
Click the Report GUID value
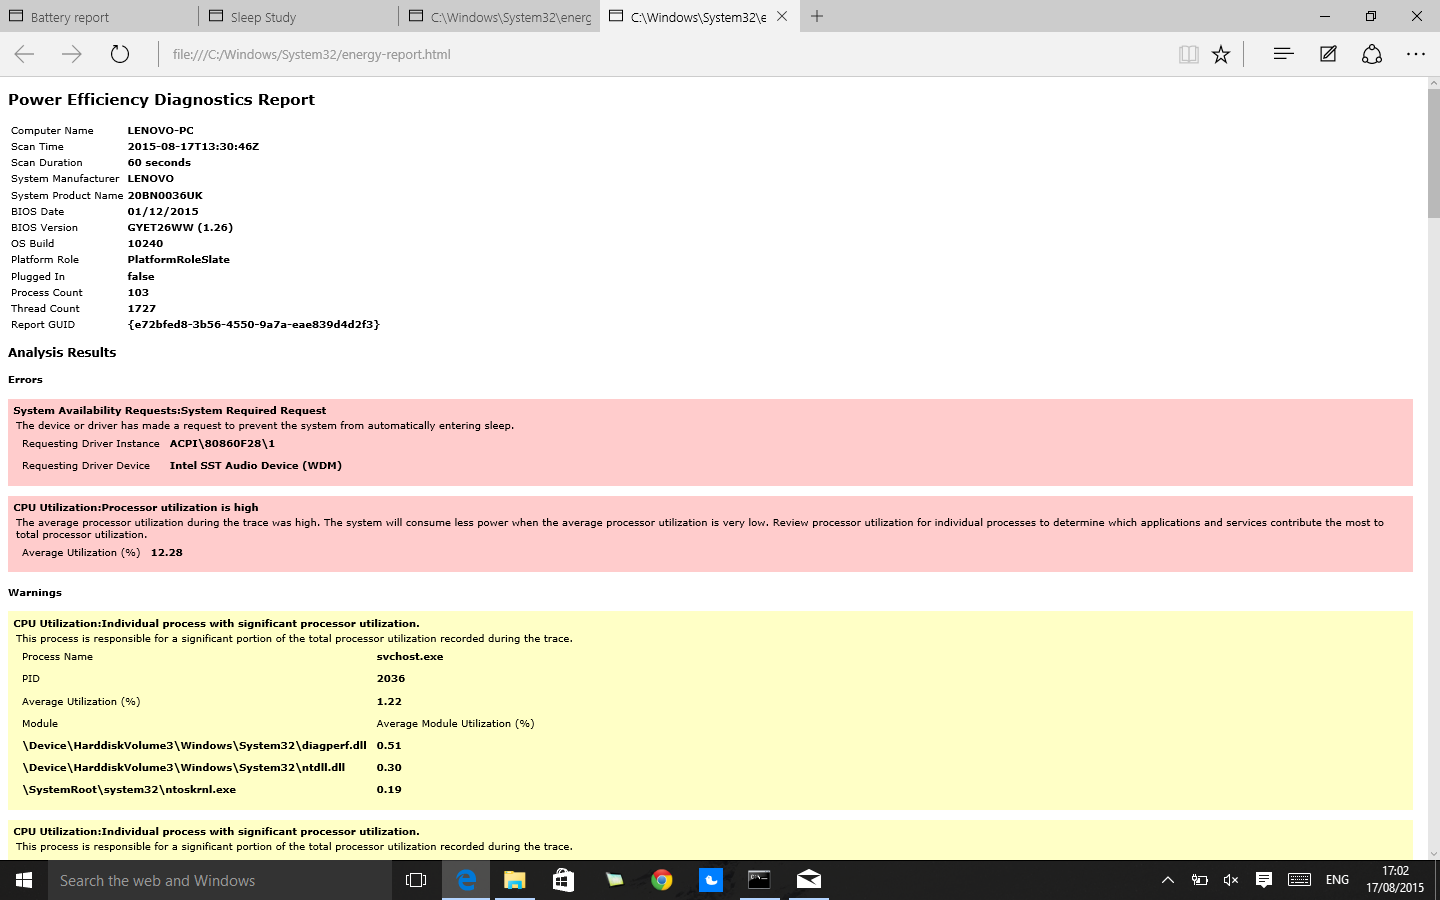pos(254,324)
